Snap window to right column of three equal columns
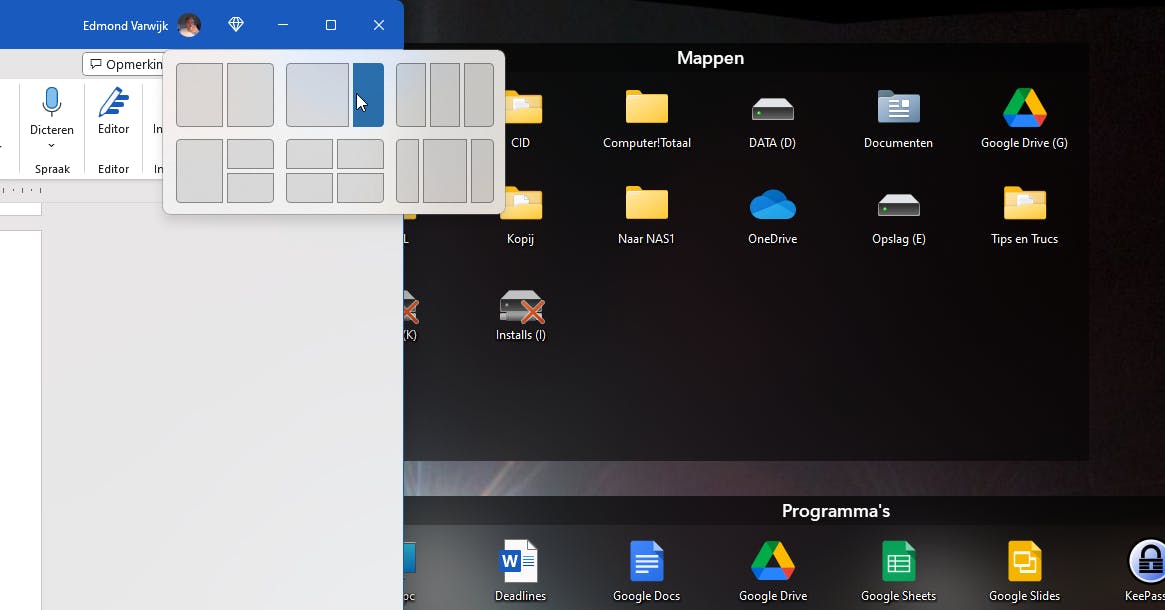 click(x=479, y=95)
